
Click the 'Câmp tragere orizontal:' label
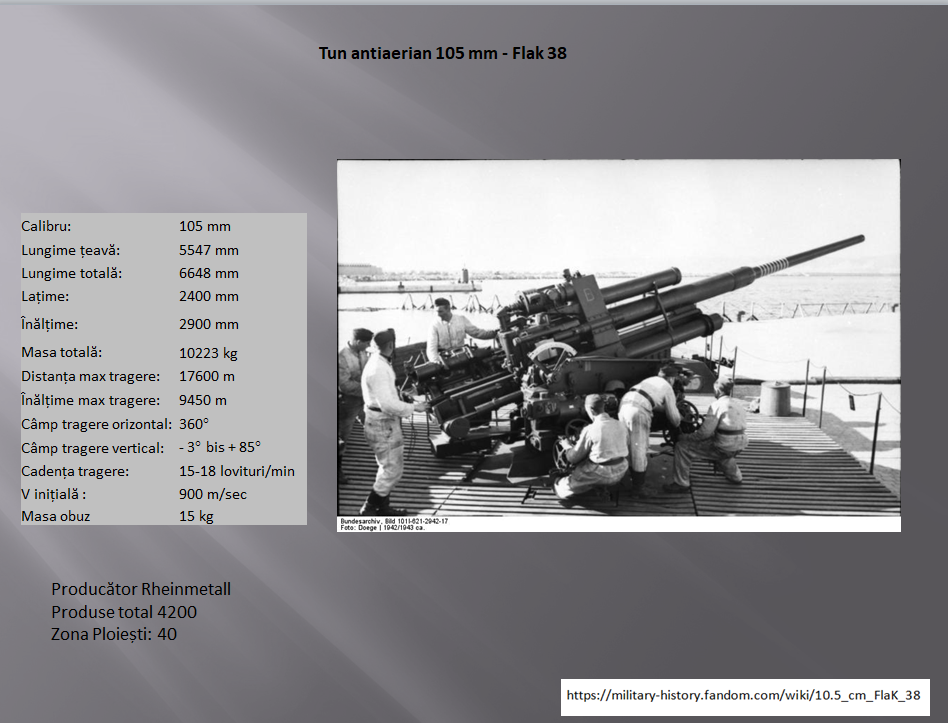point(97,424)
